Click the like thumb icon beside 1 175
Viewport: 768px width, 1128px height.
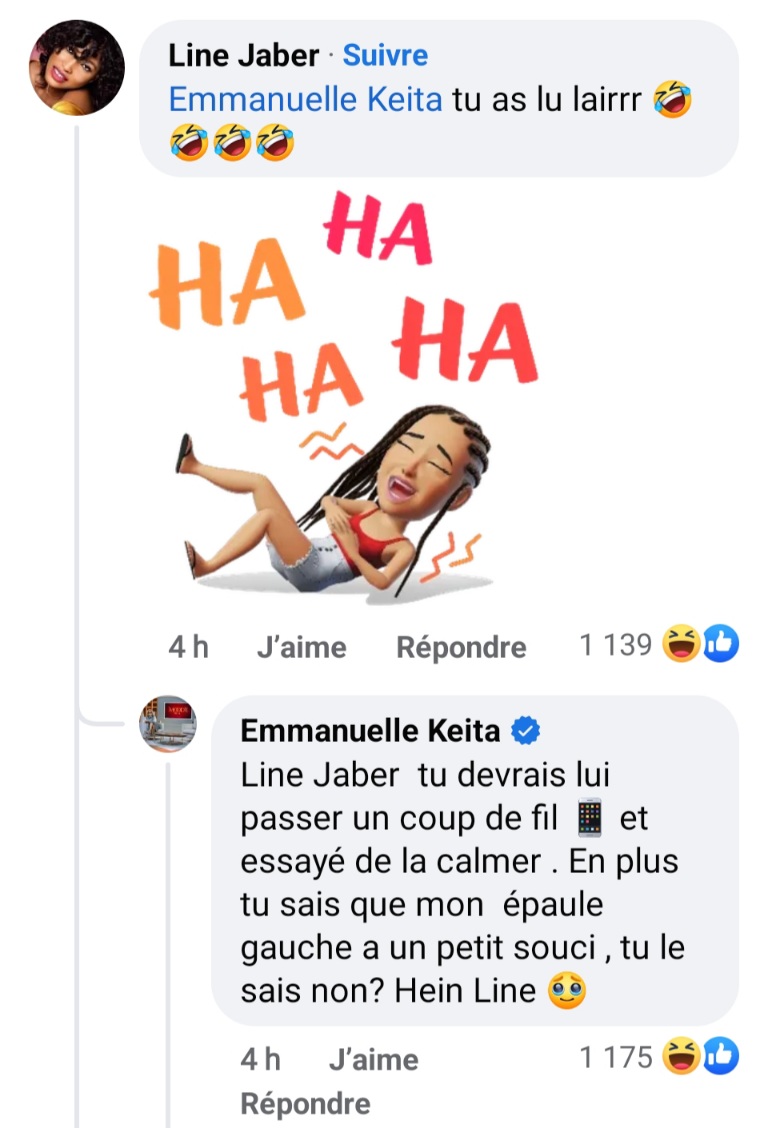tap(721, 1056)
